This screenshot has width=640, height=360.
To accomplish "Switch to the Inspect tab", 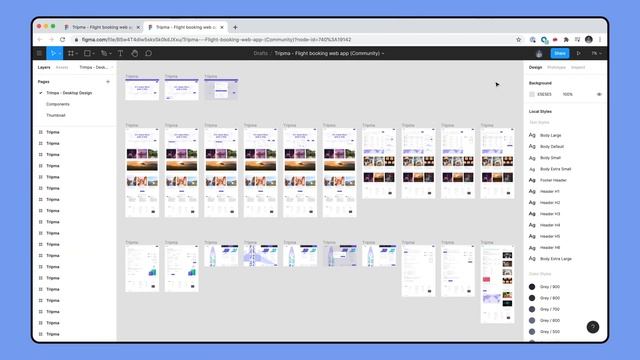I will (578, 67).
